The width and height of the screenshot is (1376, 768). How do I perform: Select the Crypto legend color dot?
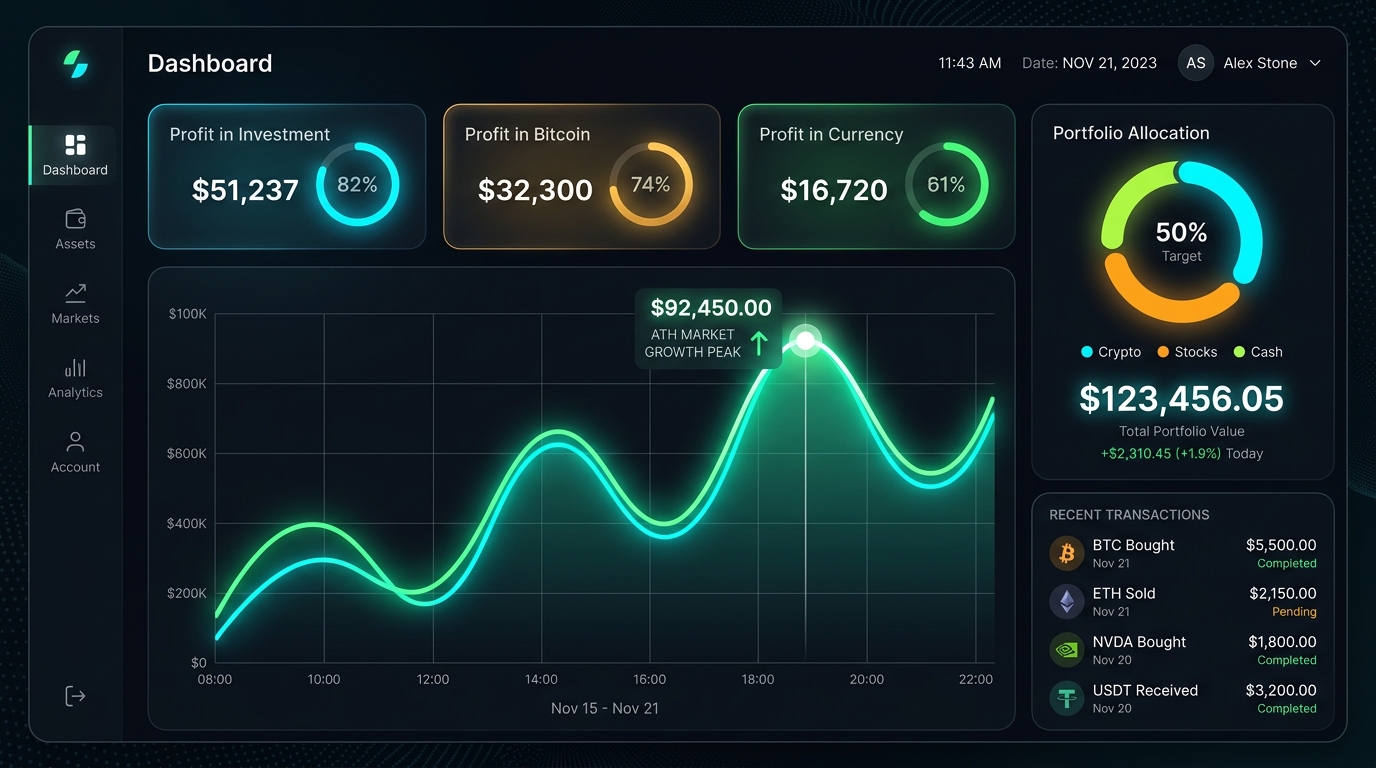[1087, 352]
